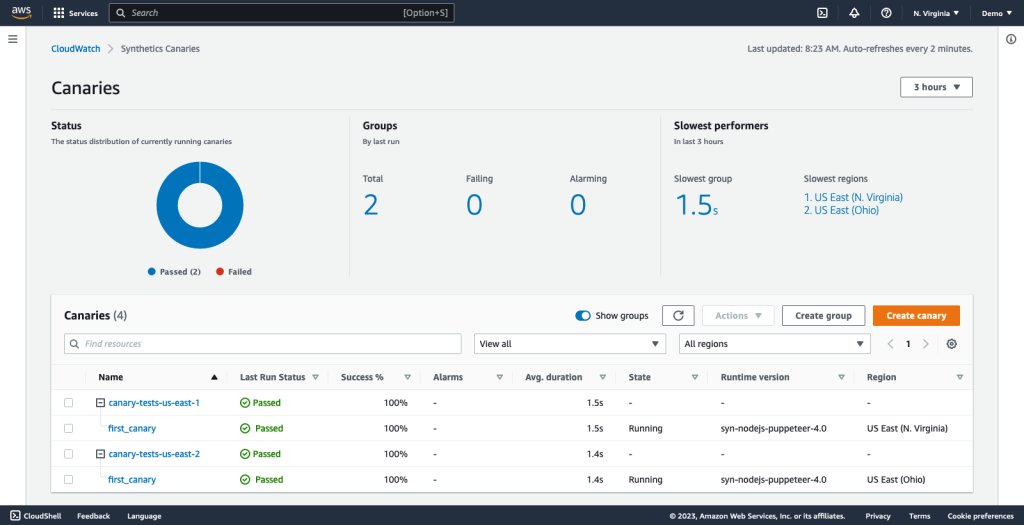Sort by Last Run Status column
This screenshot has height=525, width=1024.
pyautogui.click(x=315, y=377)
